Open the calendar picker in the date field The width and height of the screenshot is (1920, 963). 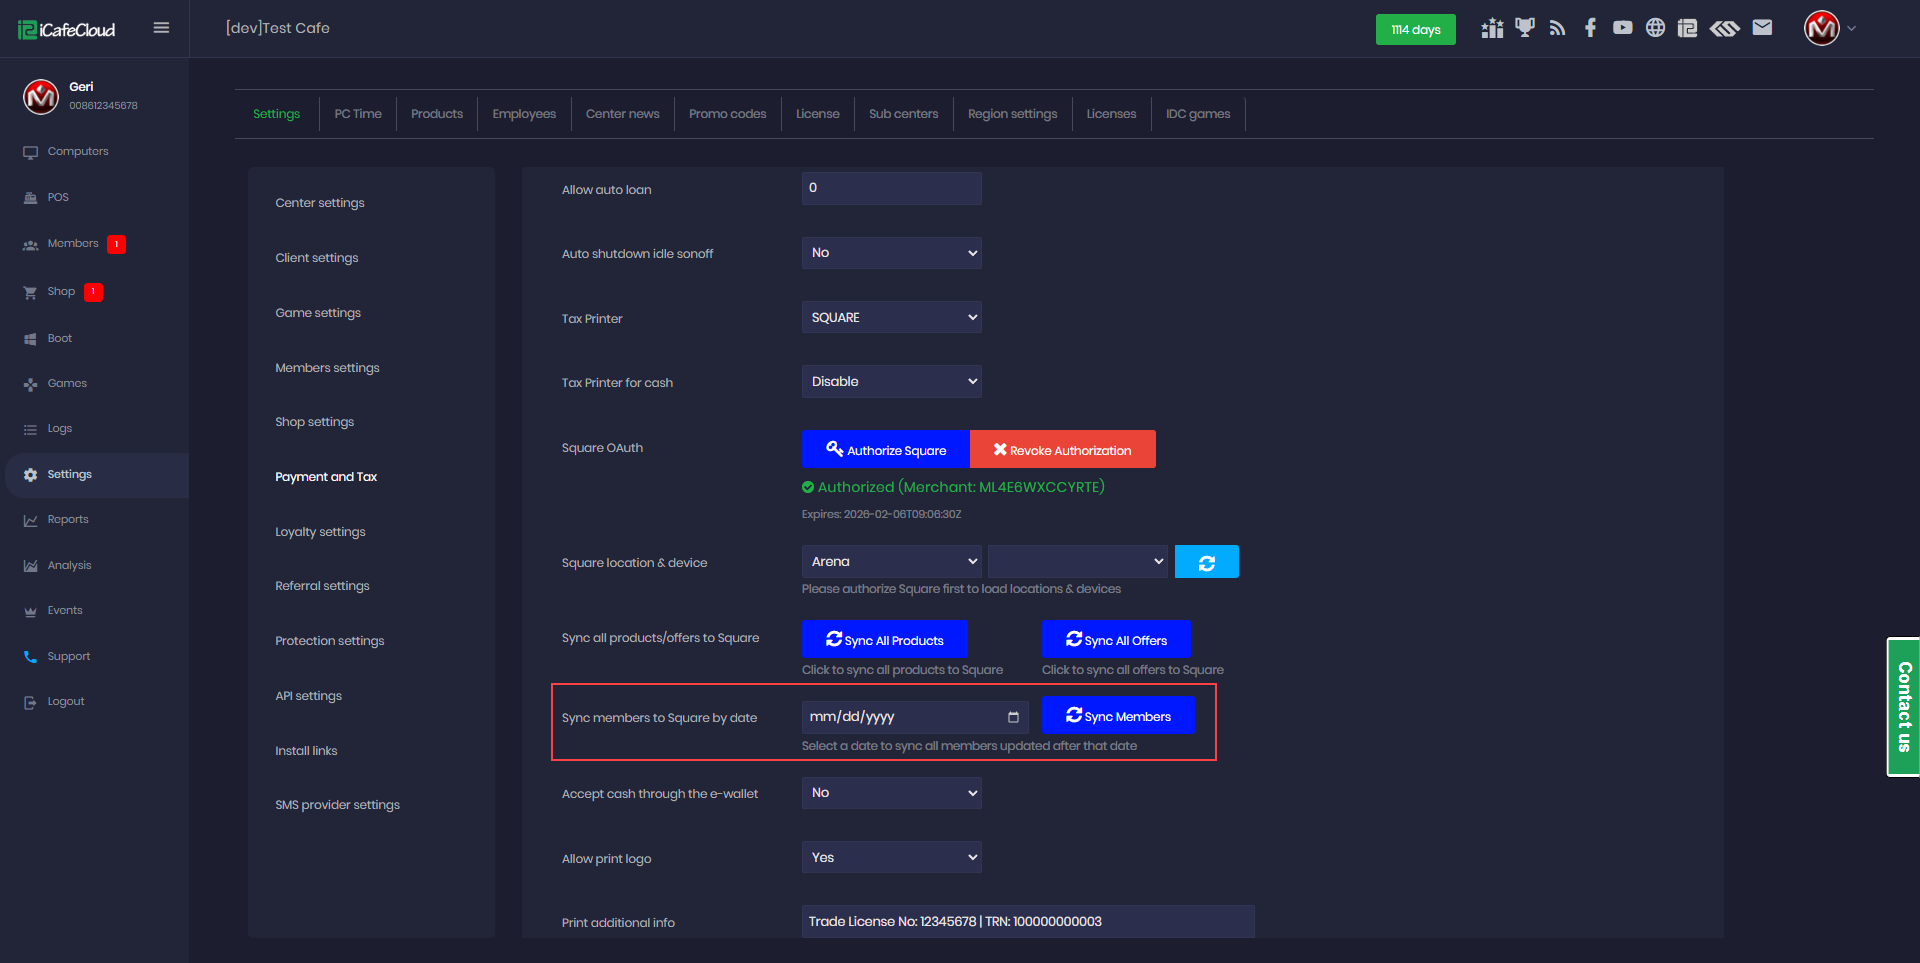[1013, 717]
